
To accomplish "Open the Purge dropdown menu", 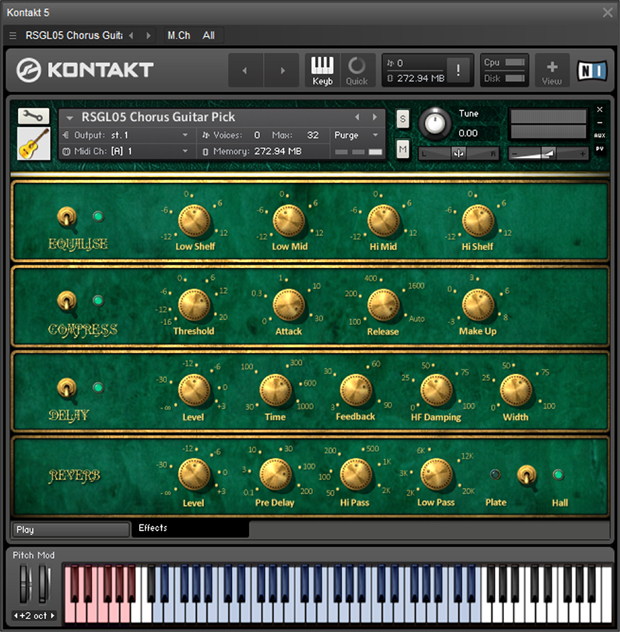I will click(x=356, y=135).
